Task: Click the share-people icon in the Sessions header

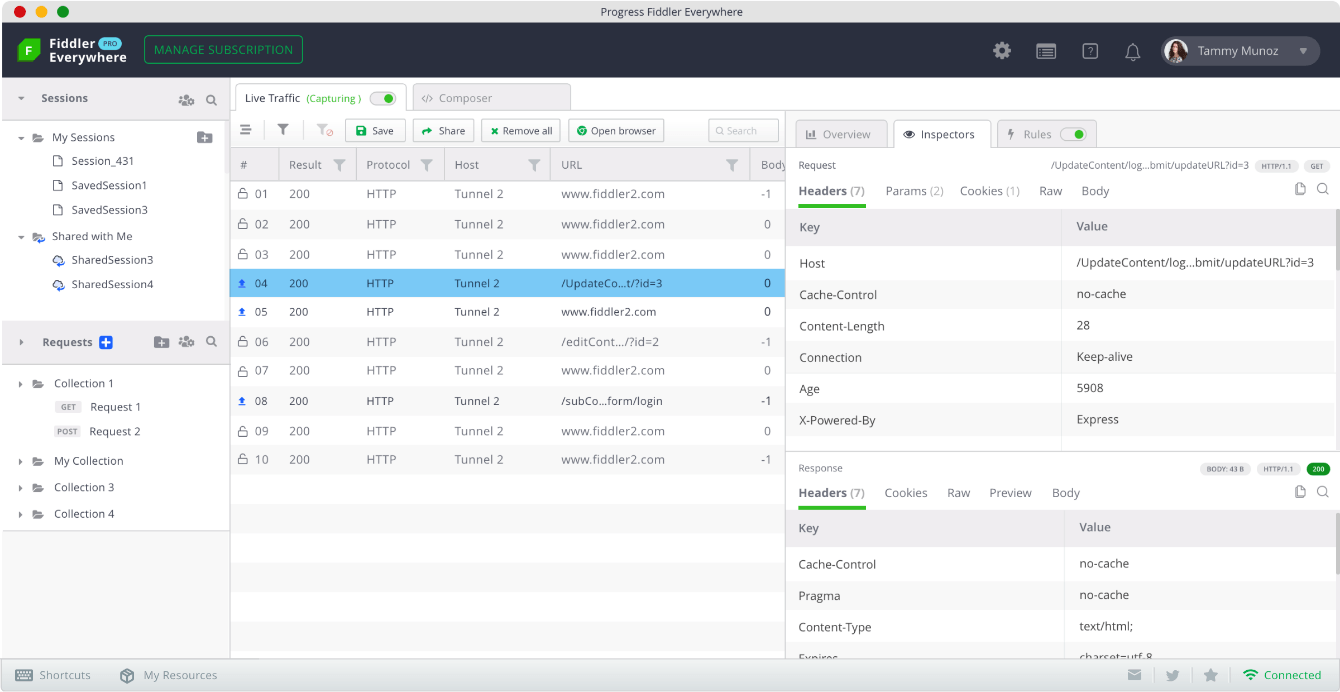Action: (x=186, y=100)
